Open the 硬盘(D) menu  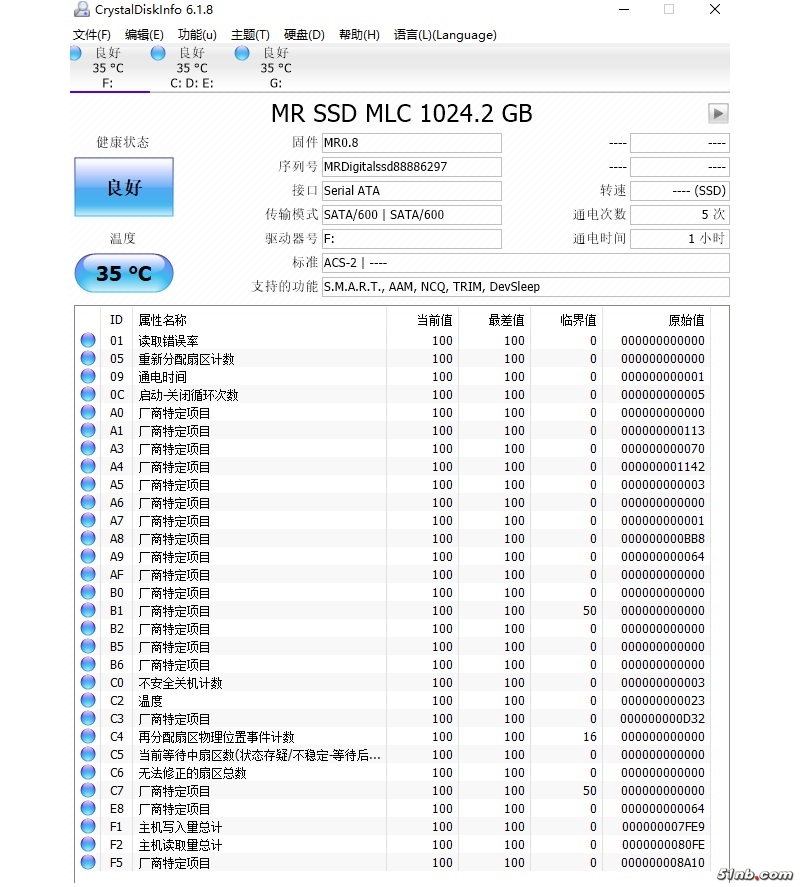(x=304, y=35)
